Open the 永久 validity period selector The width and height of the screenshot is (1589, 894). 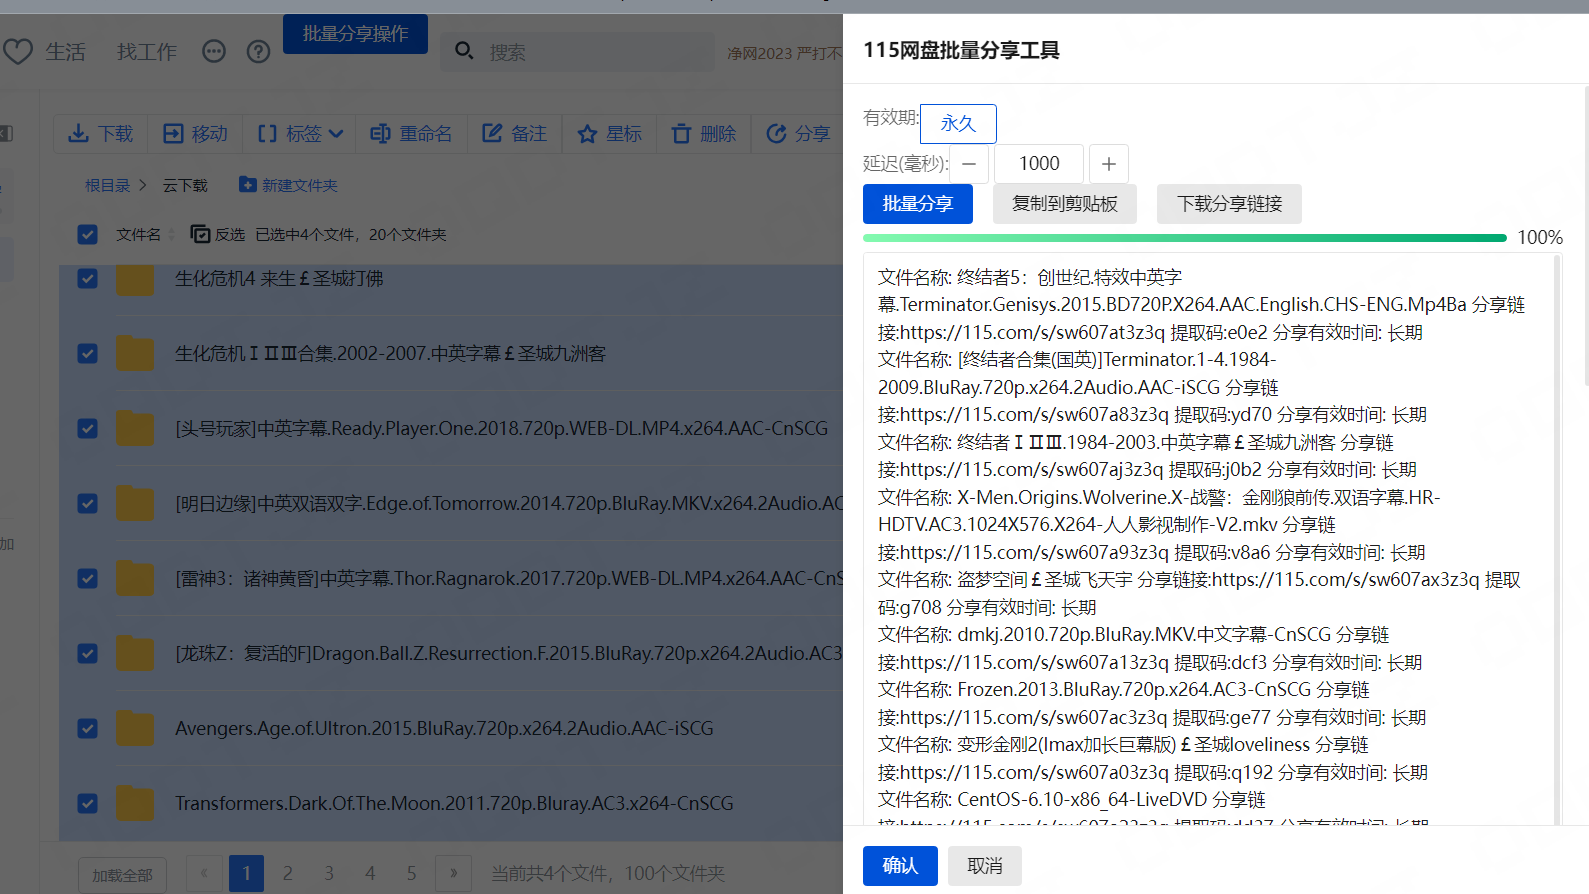(957, 123)
